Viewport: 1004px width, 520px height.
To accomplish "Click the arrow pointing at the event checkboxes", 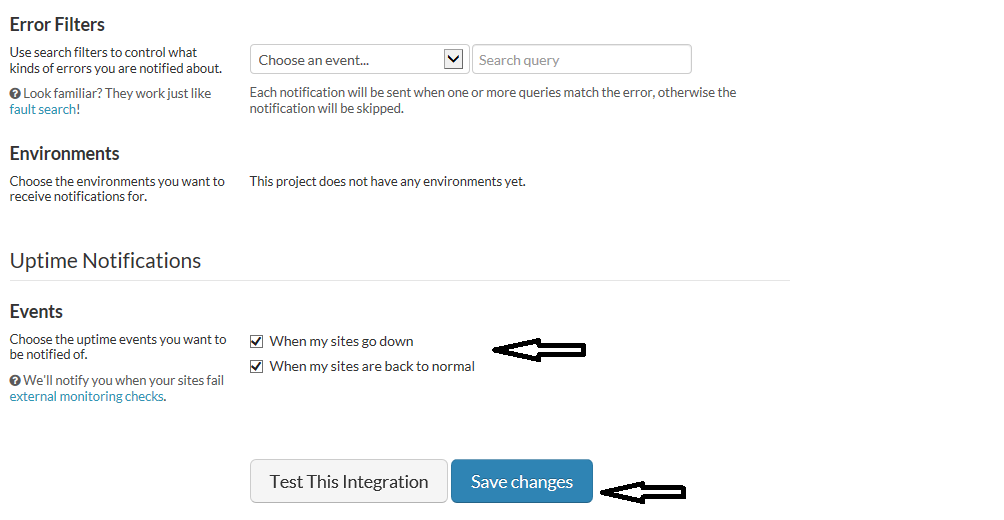I will [540, 349].
